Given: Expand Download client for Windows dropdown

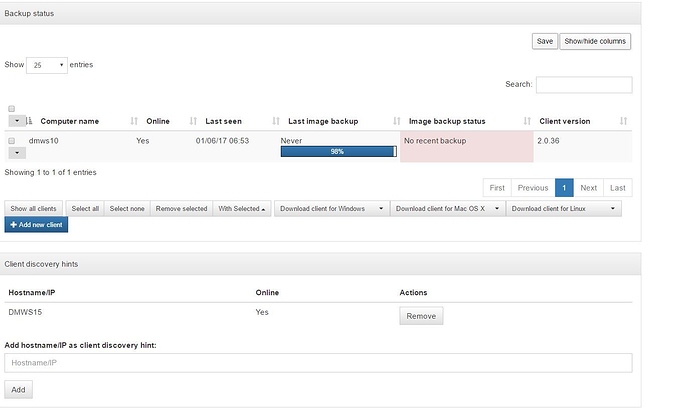Looking at the screenshot, I should coord(329,208).
